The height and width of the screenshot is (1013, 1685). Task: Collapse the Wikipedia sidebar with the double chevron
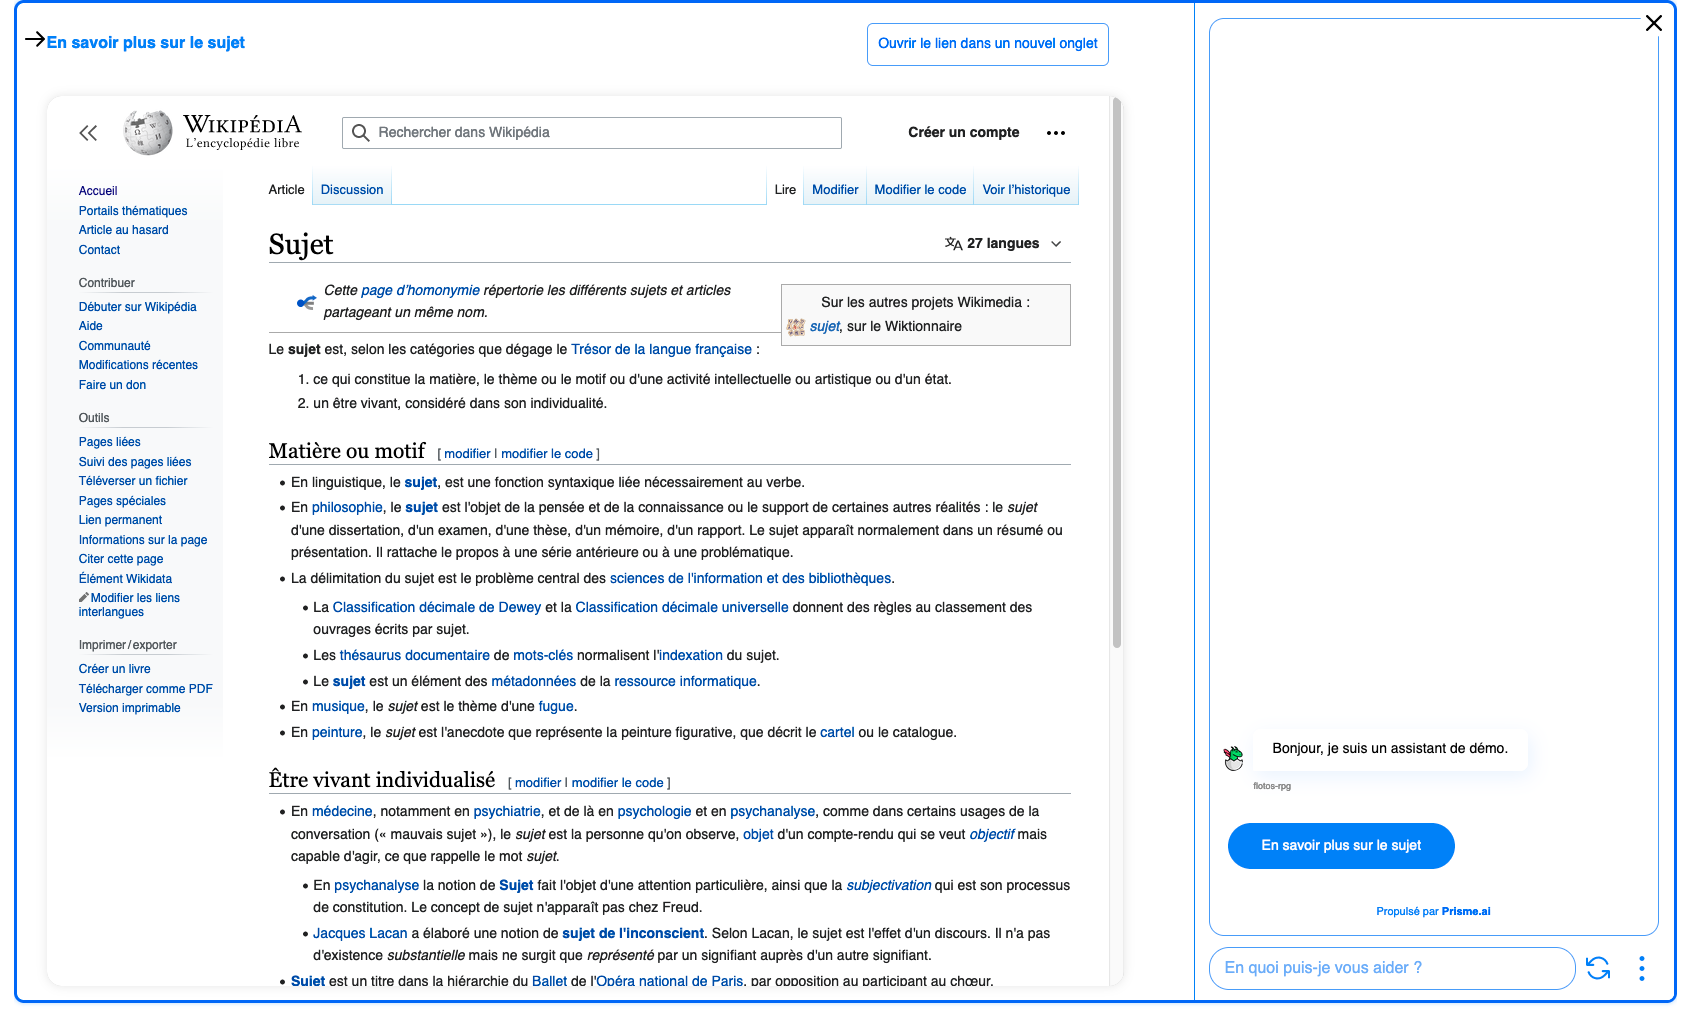pos(88,133)
